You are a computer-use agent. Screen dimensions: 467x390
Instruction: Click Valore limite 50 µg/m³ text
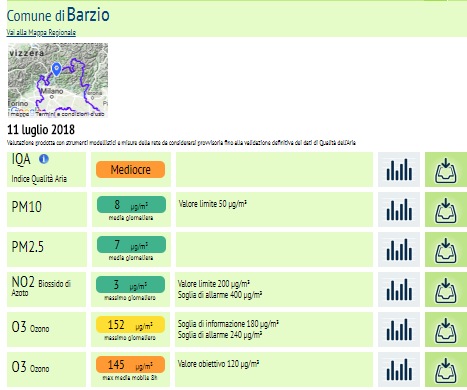(212, 204)
